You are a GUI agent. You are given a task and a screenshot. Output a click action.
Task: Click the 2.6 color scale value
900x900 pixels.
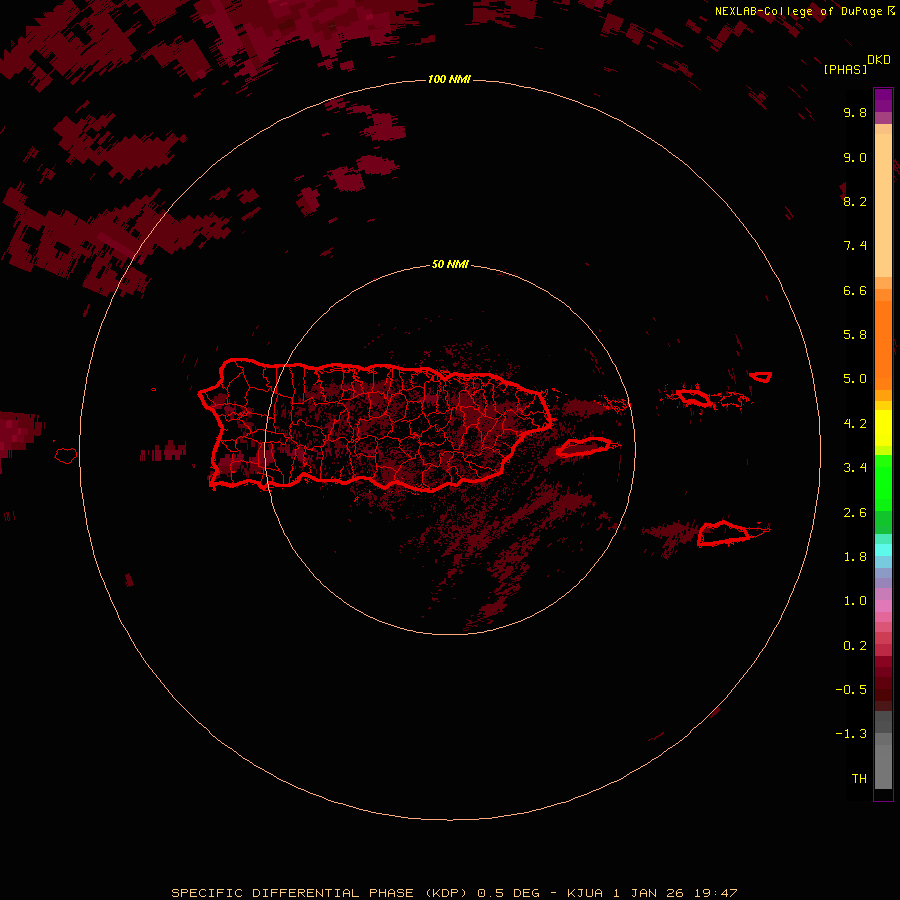(x=855, y=513)
